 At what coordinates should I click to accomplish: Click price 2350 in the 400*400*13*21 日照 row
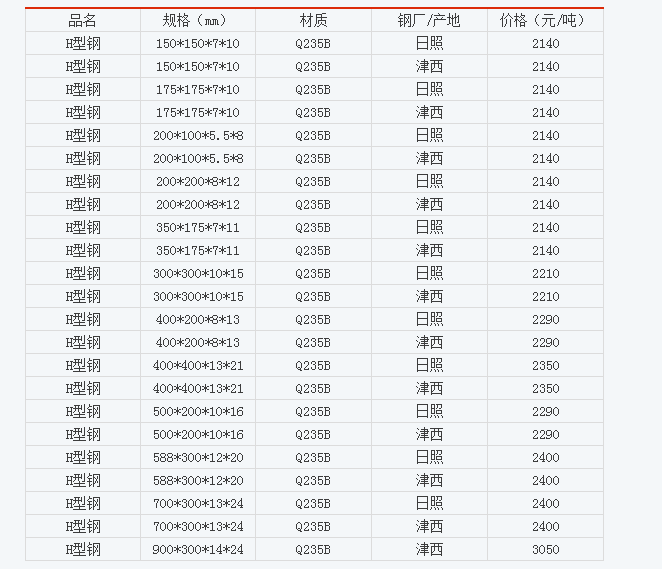click(x=545, y=366)
